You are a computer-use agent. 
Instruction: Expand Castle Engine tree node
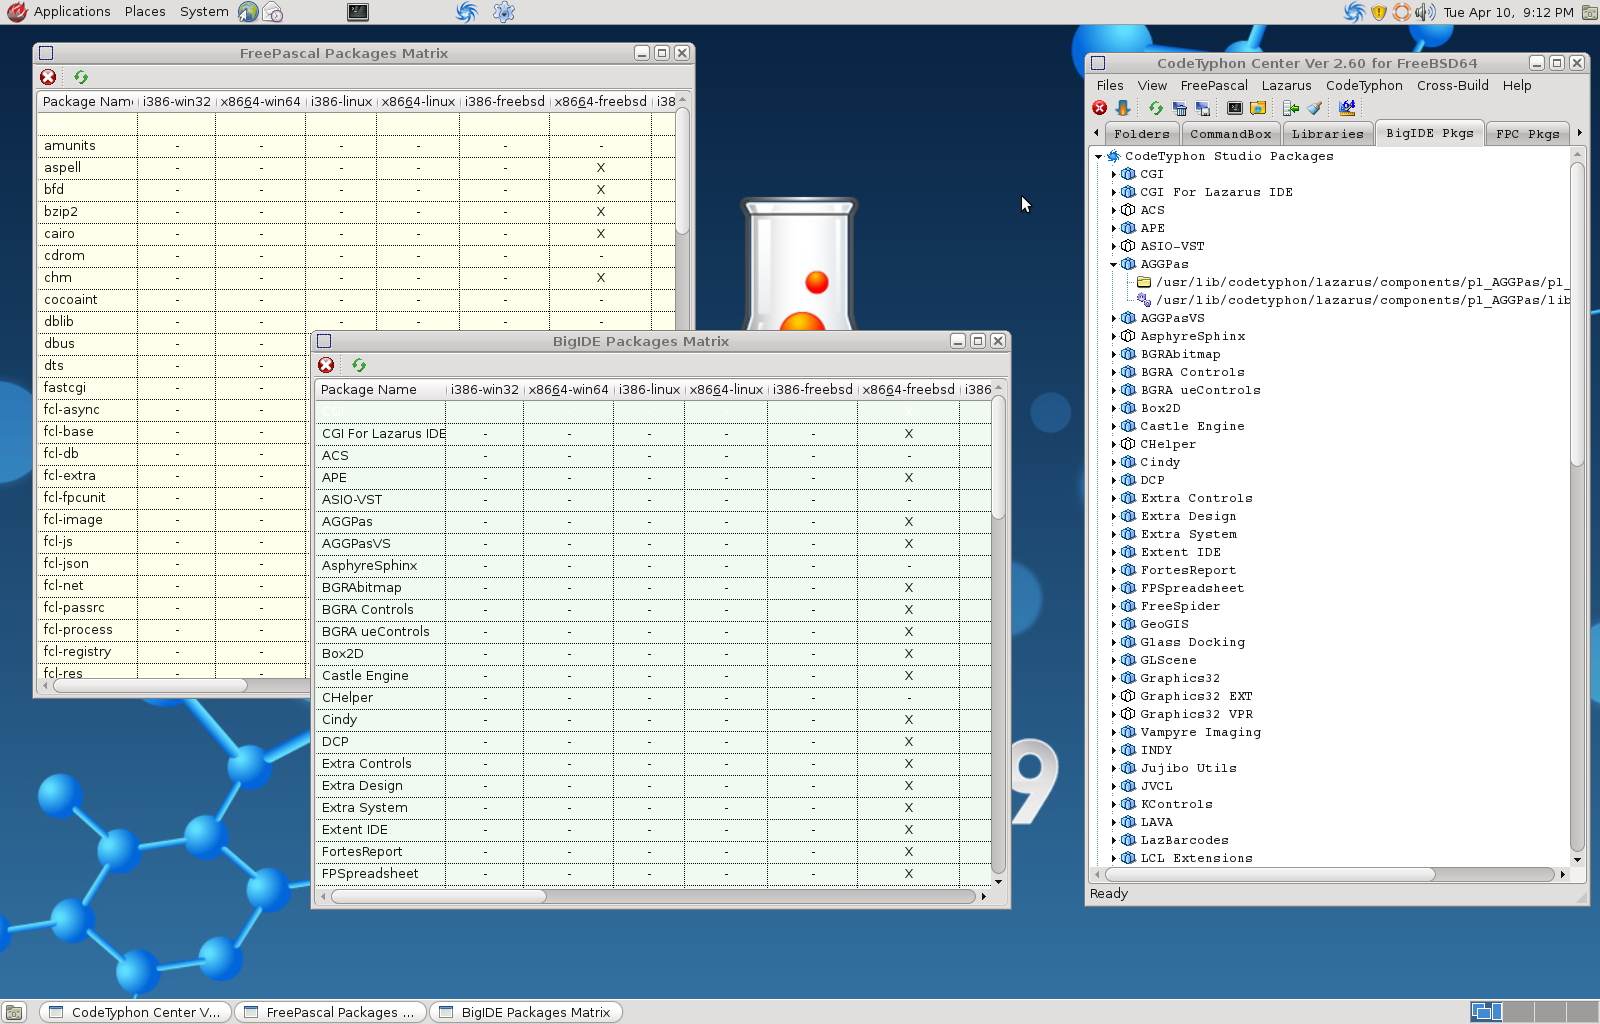pyautogui.click(x=1113, y=426)
